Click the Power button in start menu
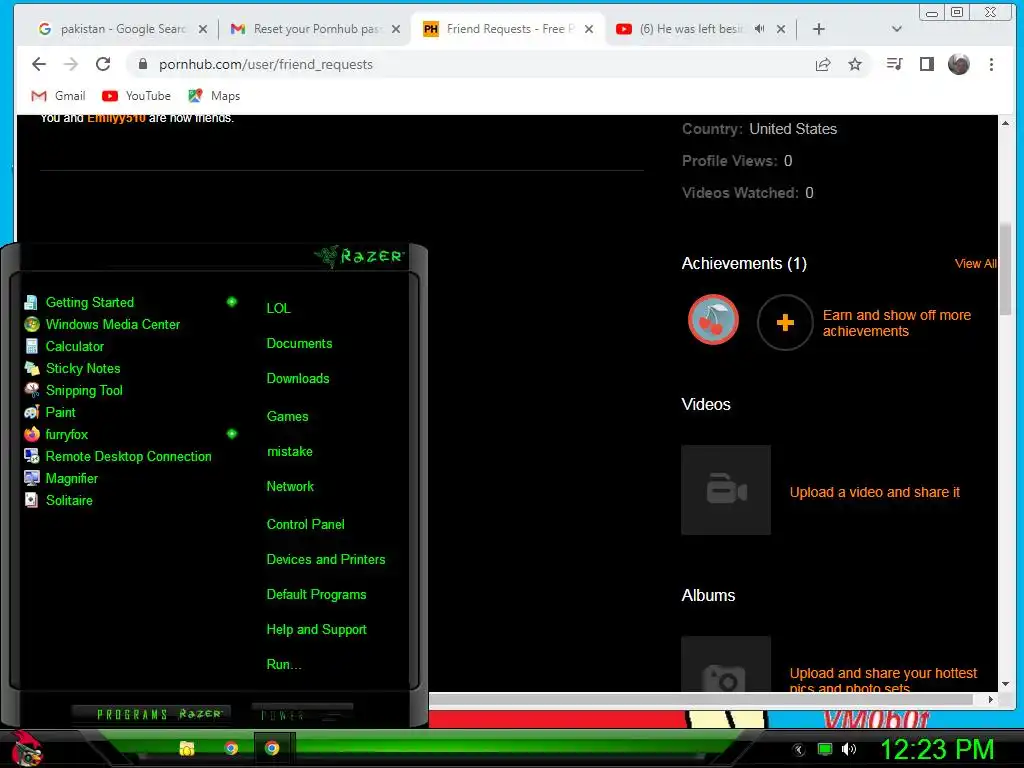 (302, 714)
